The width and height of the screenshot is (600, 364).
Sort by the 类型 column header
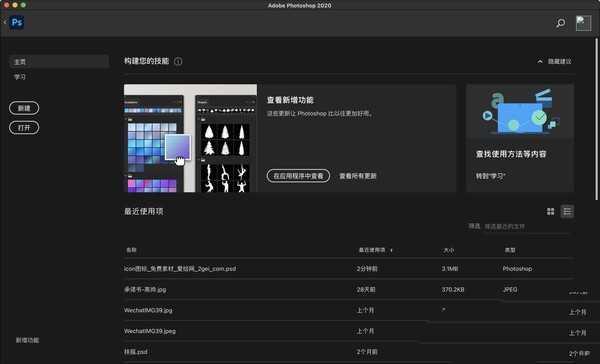click(x=510, y=250)
